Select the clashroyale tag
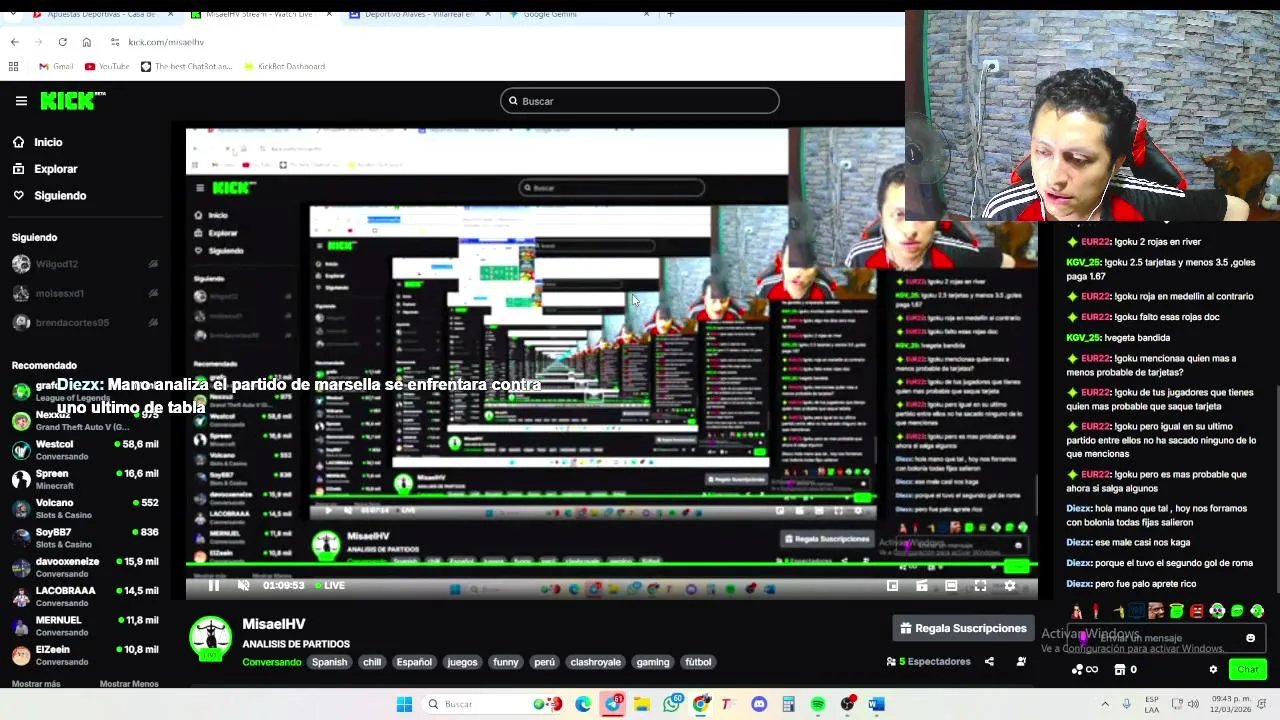Viewport: 1280px width, 720px height. coord(595,662)
